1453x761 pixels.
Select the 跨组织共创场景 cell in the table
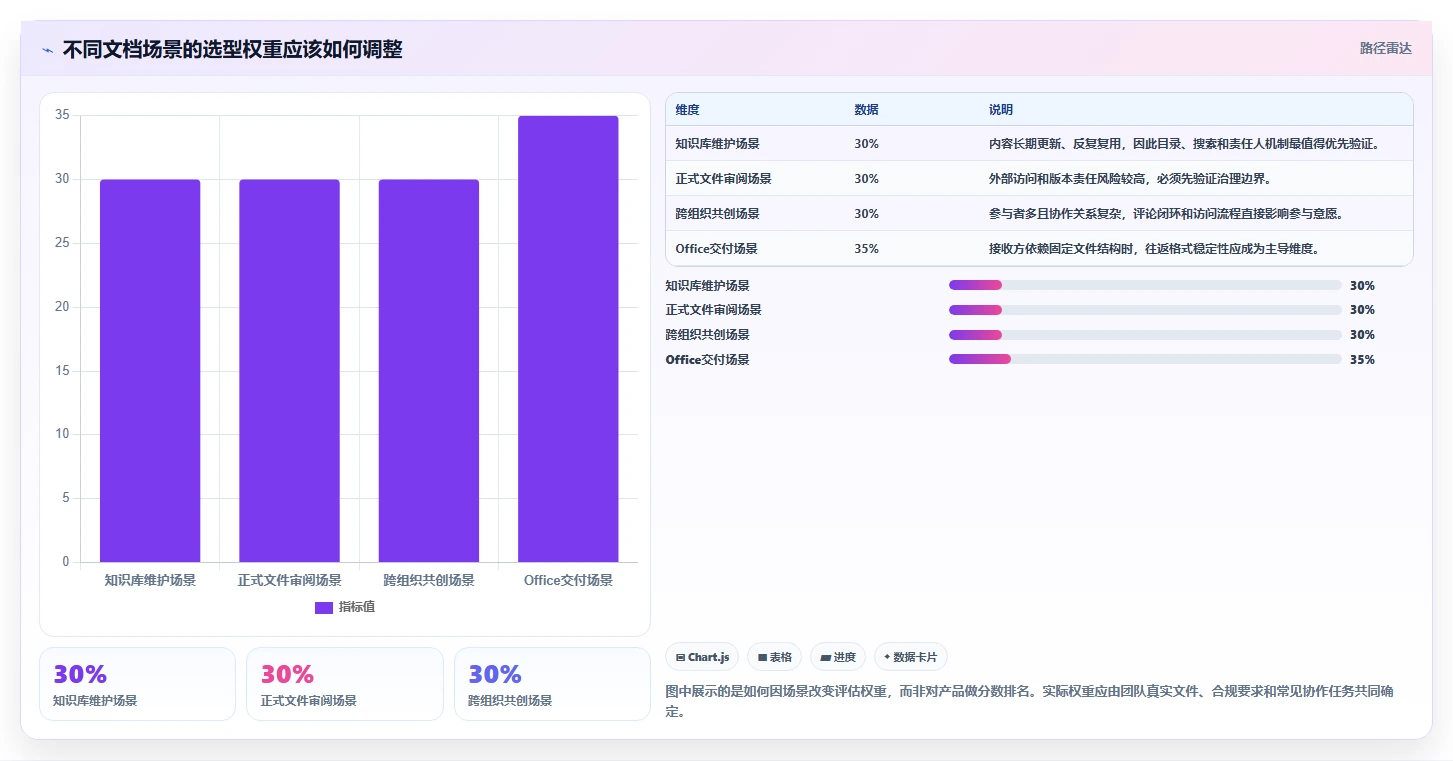click(717, 214)
